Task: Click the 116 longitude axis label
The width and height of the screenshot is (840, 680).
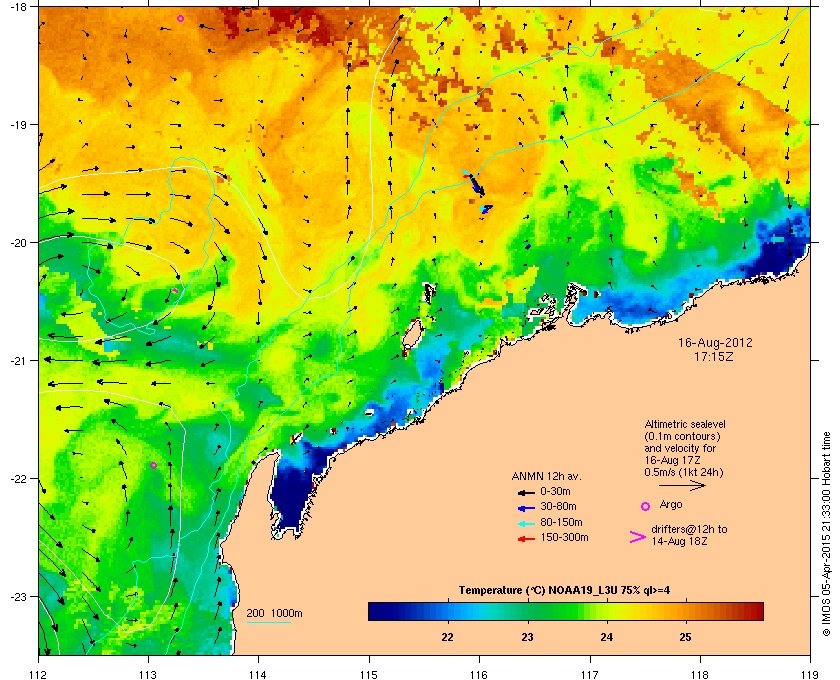Action: 479,675
